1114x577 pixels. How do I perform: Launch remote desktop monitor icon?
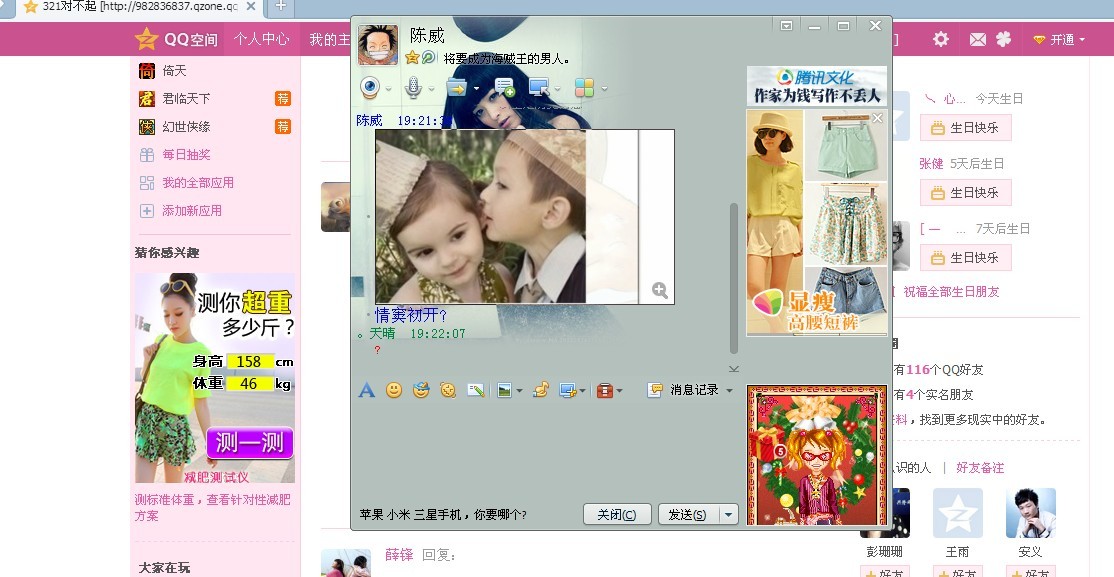tap(539, 87)
